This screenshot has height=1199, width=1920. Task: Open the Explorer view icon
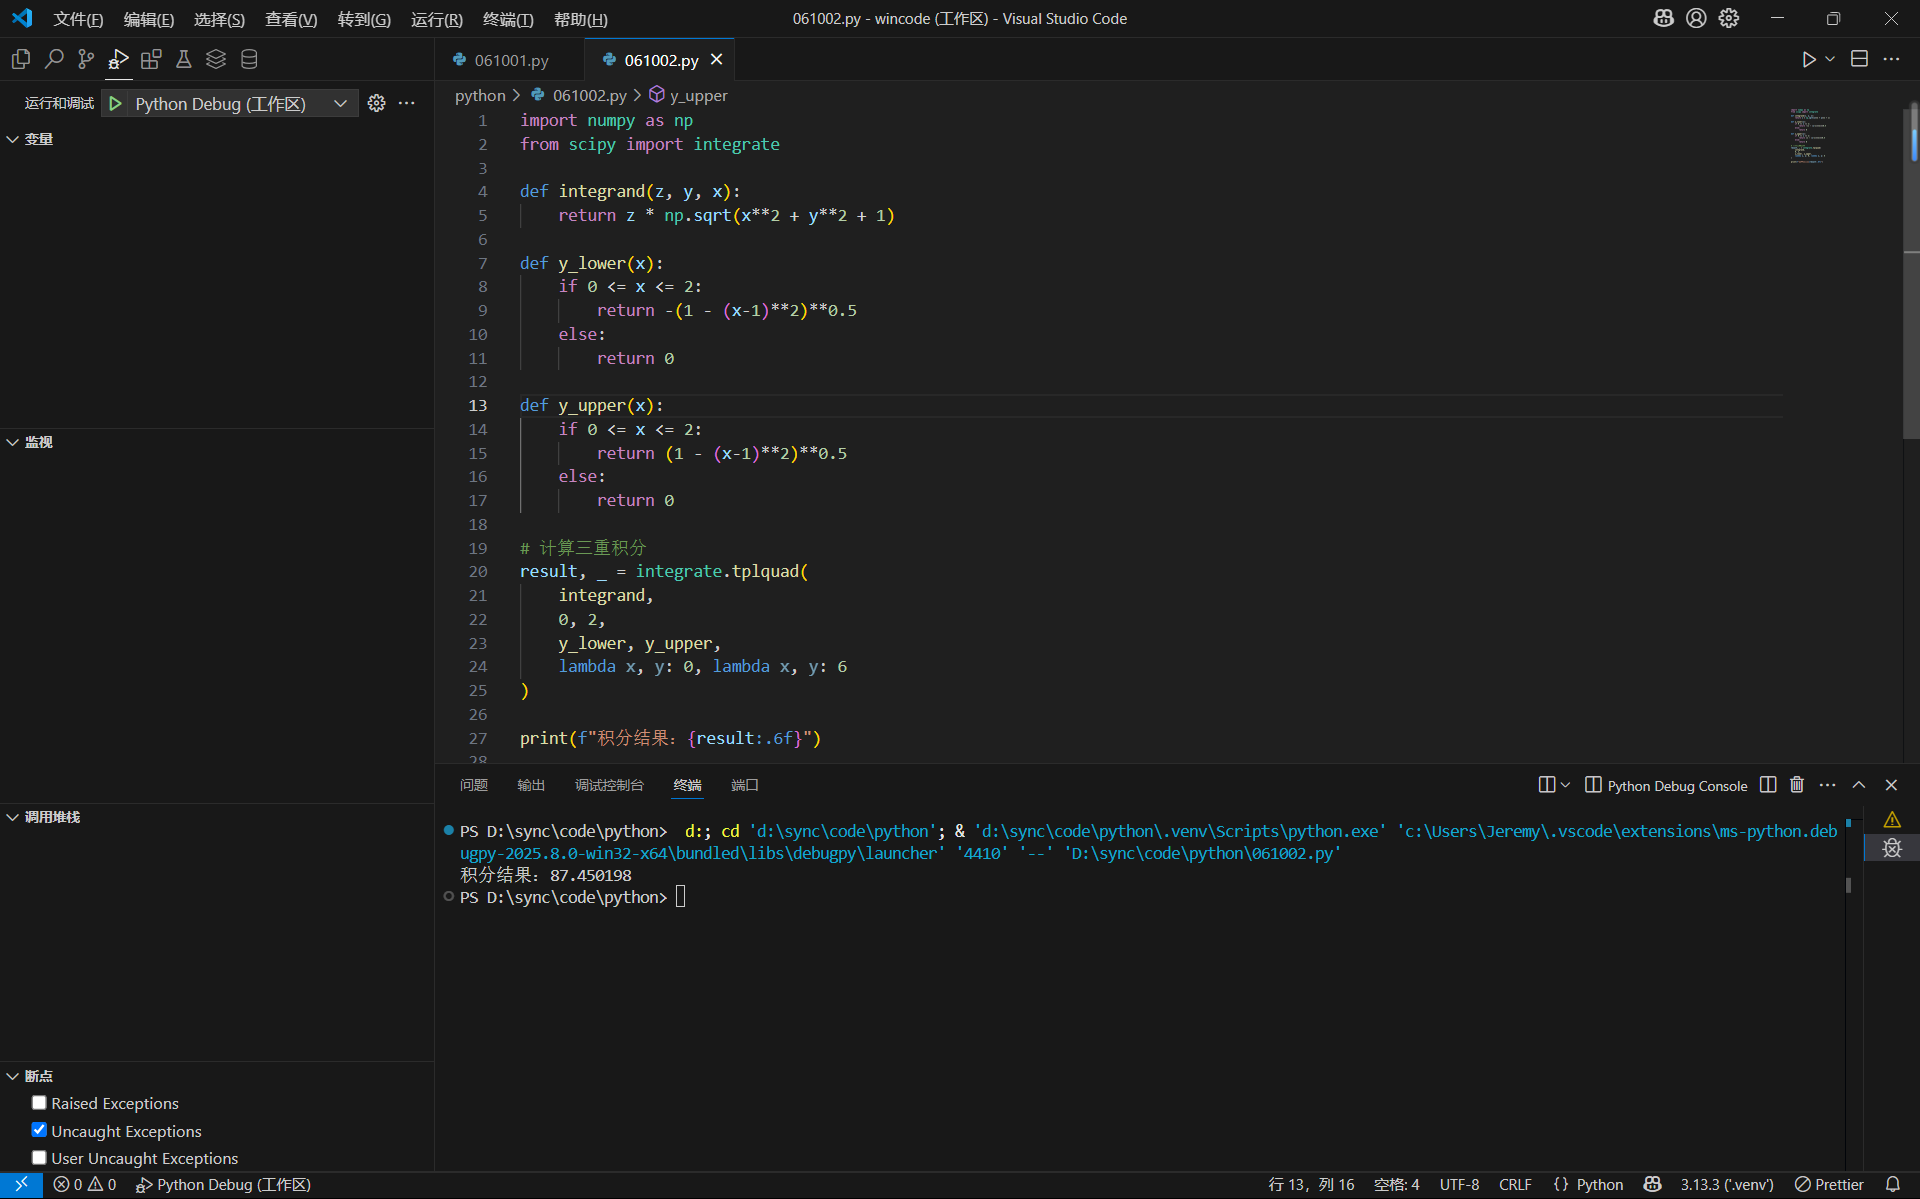click(x=20, y=59)
